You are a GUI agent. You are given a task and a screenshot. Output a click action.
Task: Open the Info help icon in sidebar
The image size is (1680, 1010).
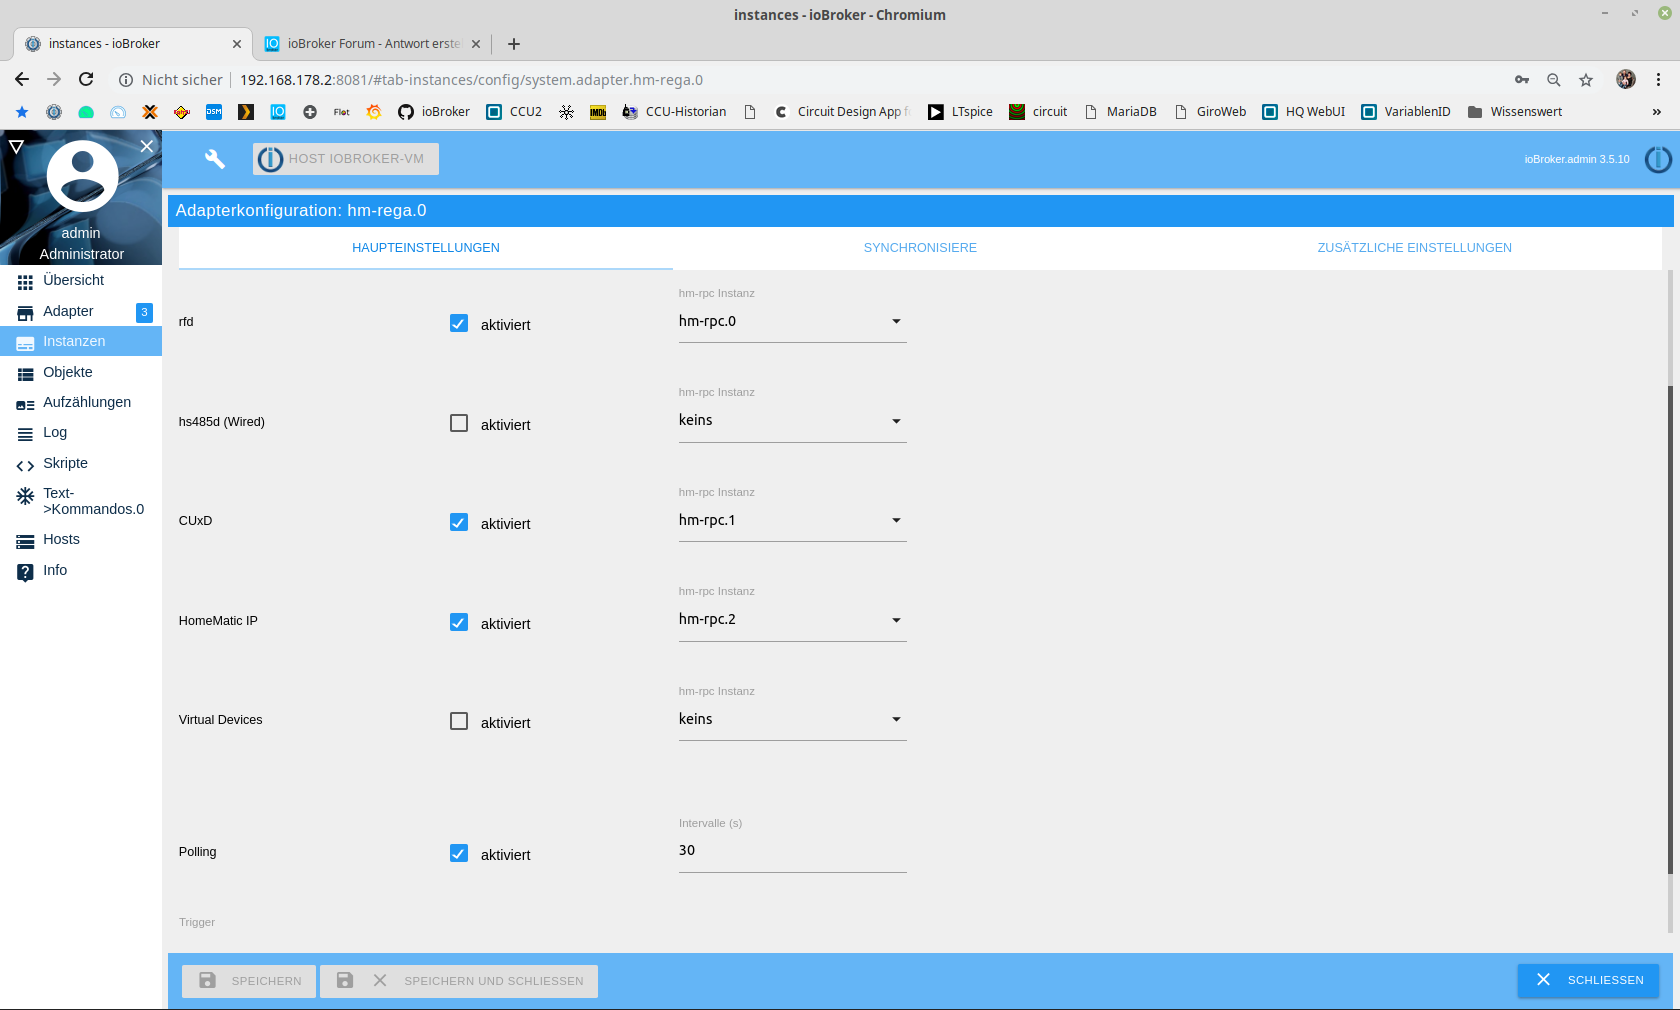[25, 571]
